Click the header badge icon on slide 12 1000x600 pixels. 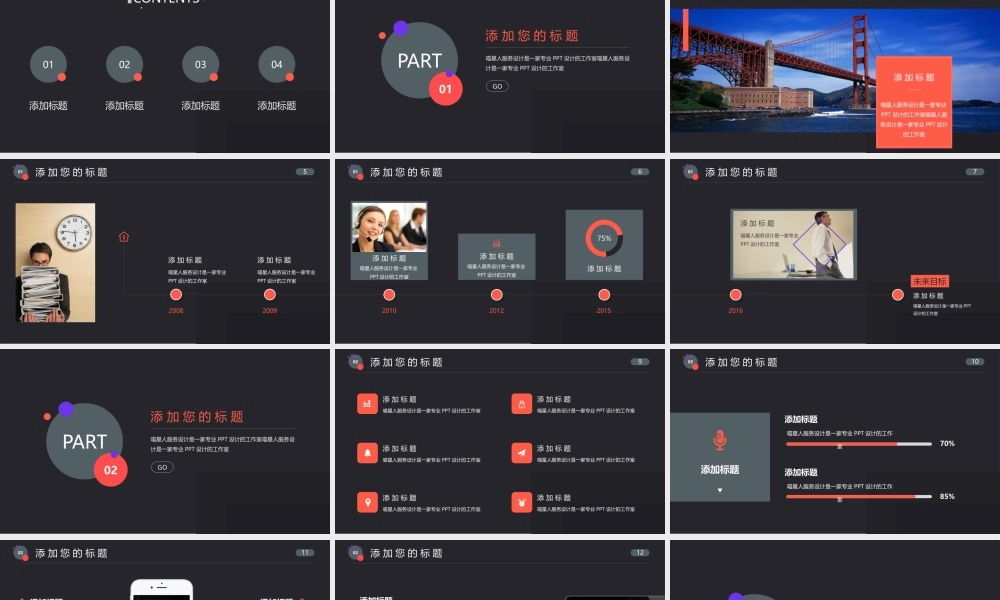(x=356, y=553)
